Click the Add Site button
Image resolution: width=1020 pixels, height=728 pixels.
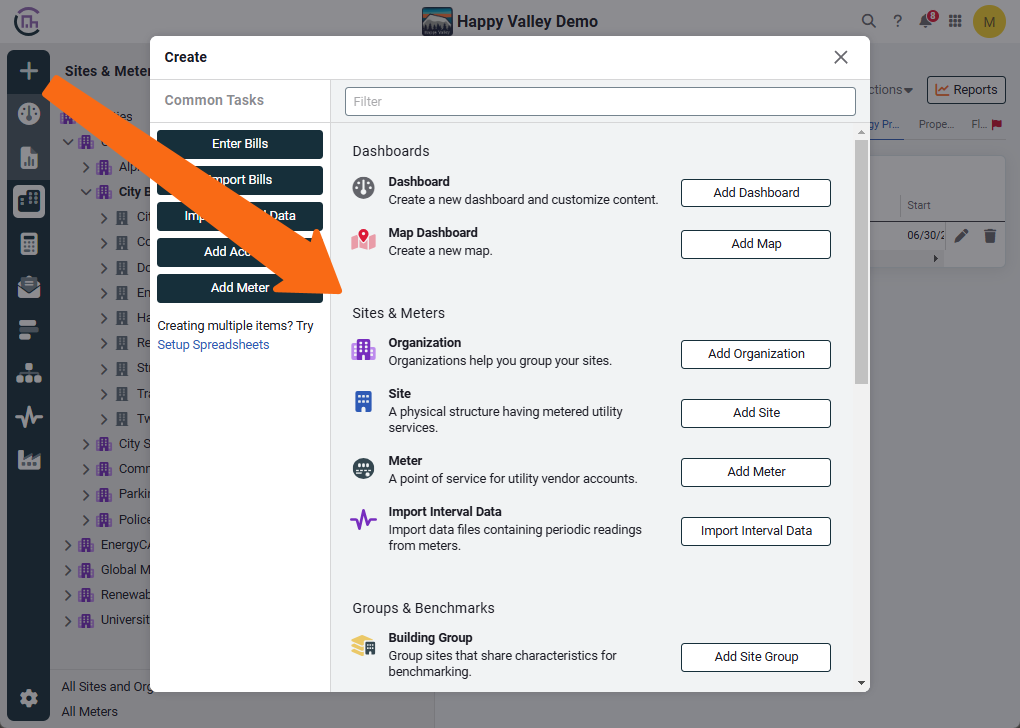coord(756,413)
